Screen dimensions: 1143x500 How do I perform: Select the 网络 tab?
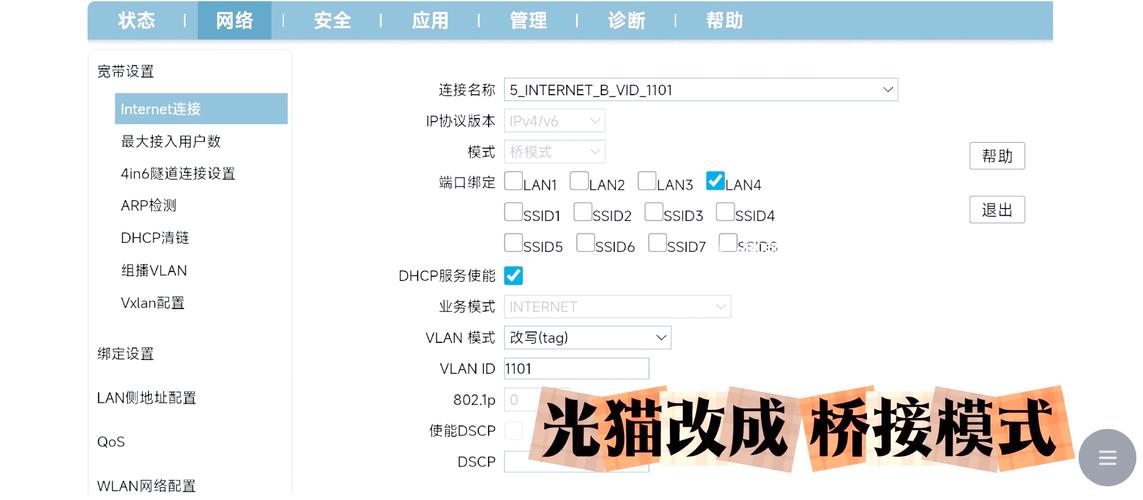[x=234, y=20]
